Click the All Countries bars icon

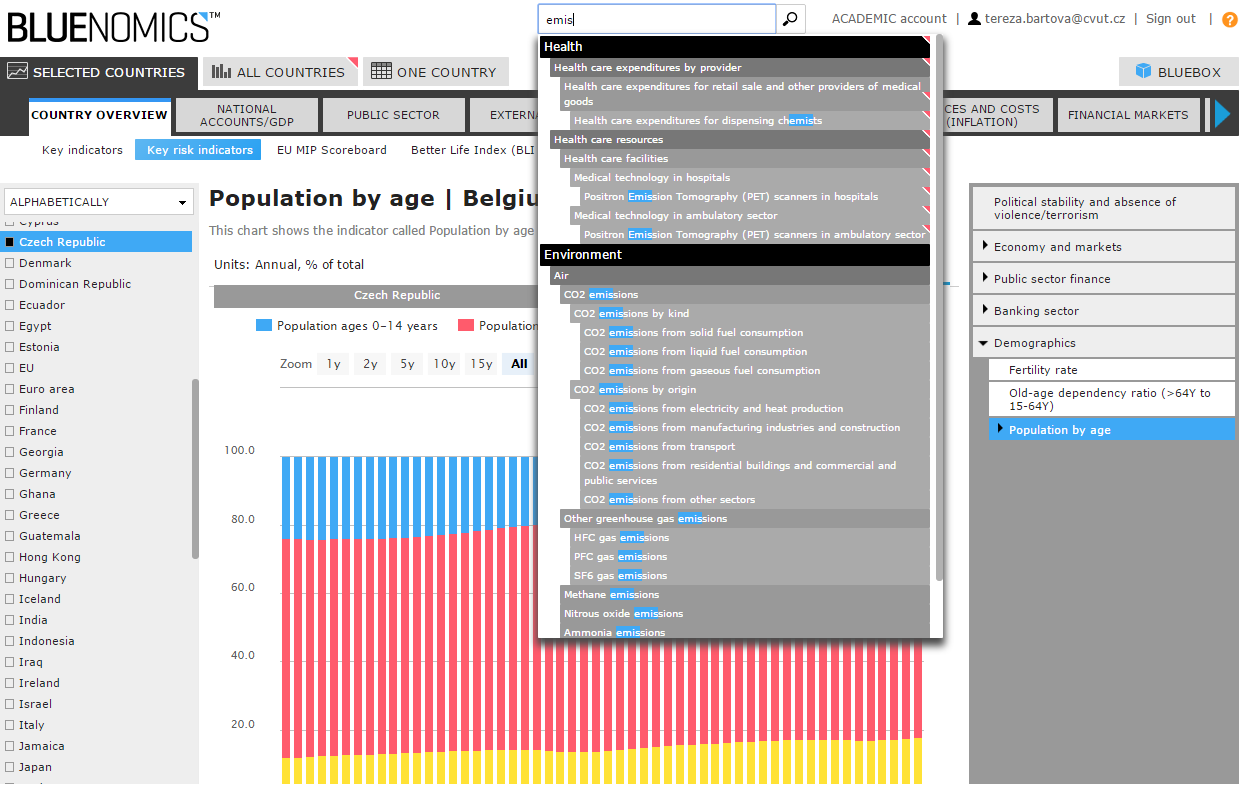(221, 72)
